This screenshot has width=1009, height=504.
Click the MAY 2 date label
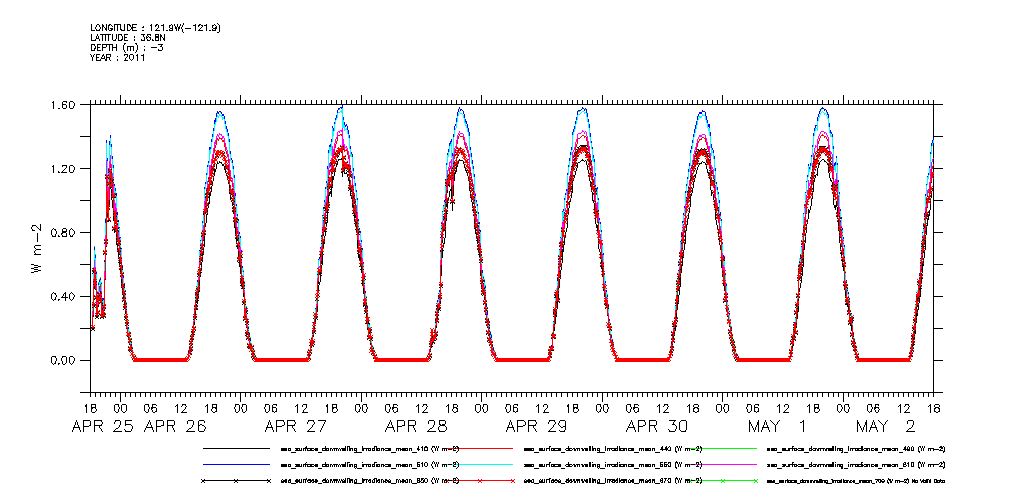click(887, 426)
